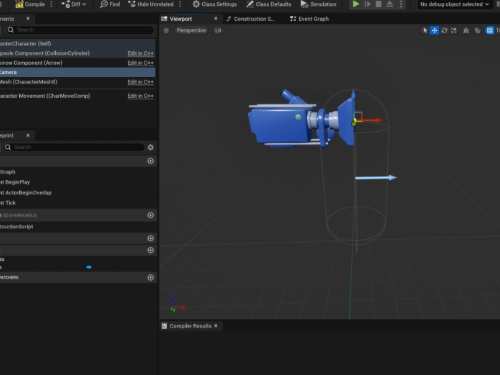
Task: Add event dispatcher with plus button
Action: [x=151, y=277]
